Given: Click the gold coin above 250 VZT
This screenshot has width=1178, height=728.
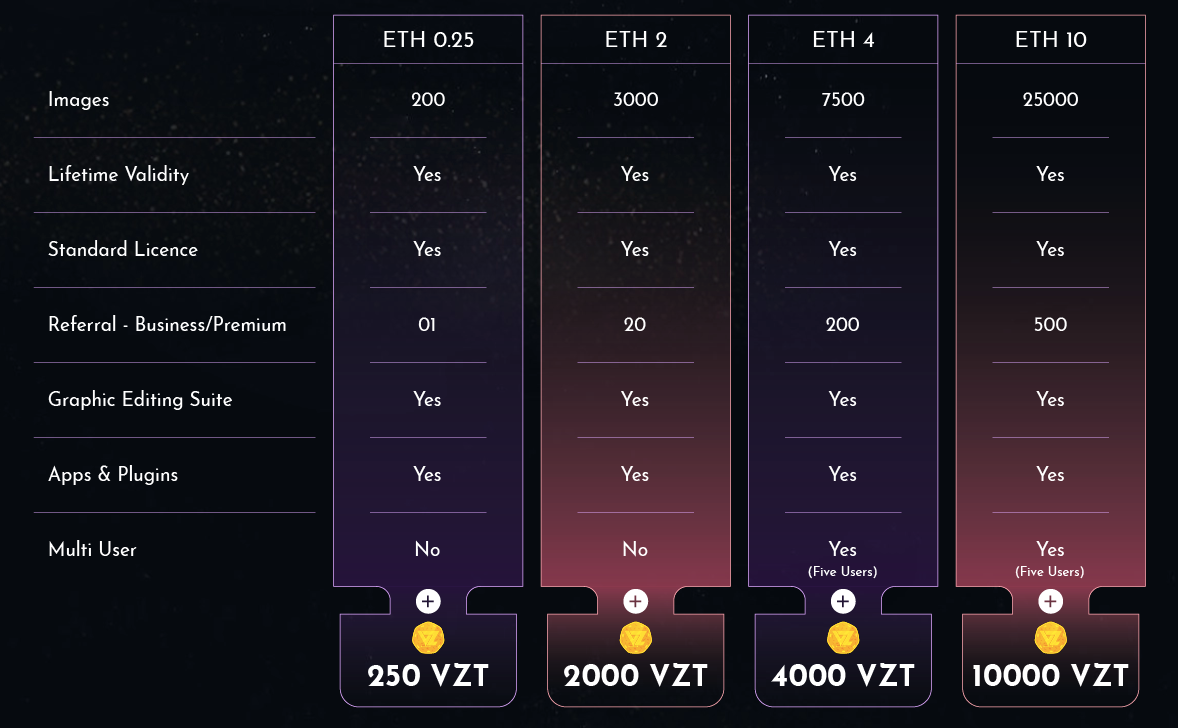Looking at the screenshot, I should [x=428, y=638].
